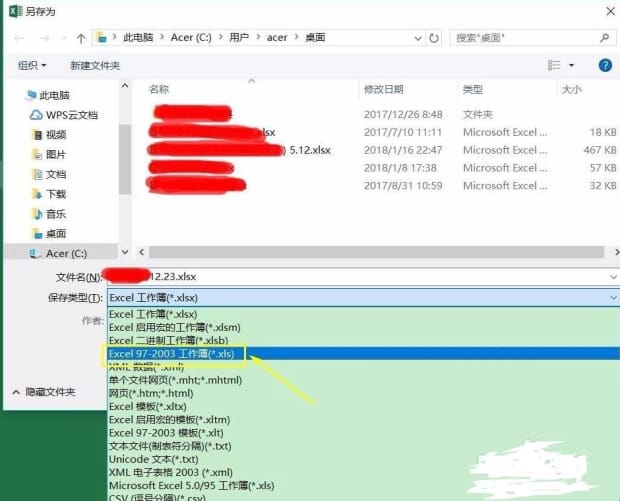Choose Excel 模板(*.xltx) option
The image size is (620, 501).
click(363, 406)
